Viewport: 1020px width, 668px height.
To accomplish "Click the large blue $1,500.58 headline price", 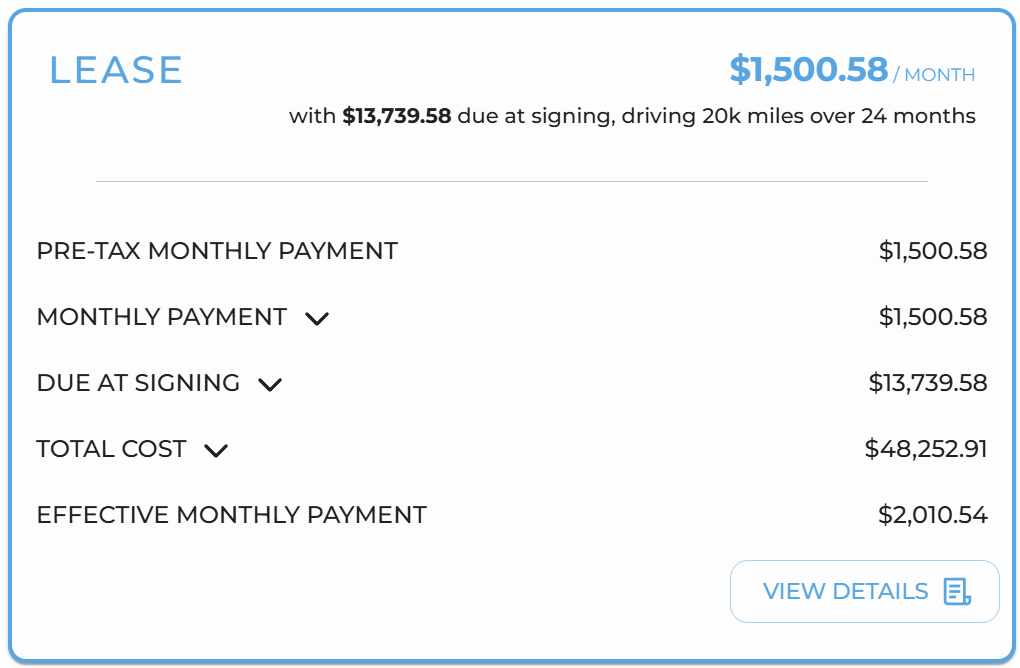I will click(808, 69).
